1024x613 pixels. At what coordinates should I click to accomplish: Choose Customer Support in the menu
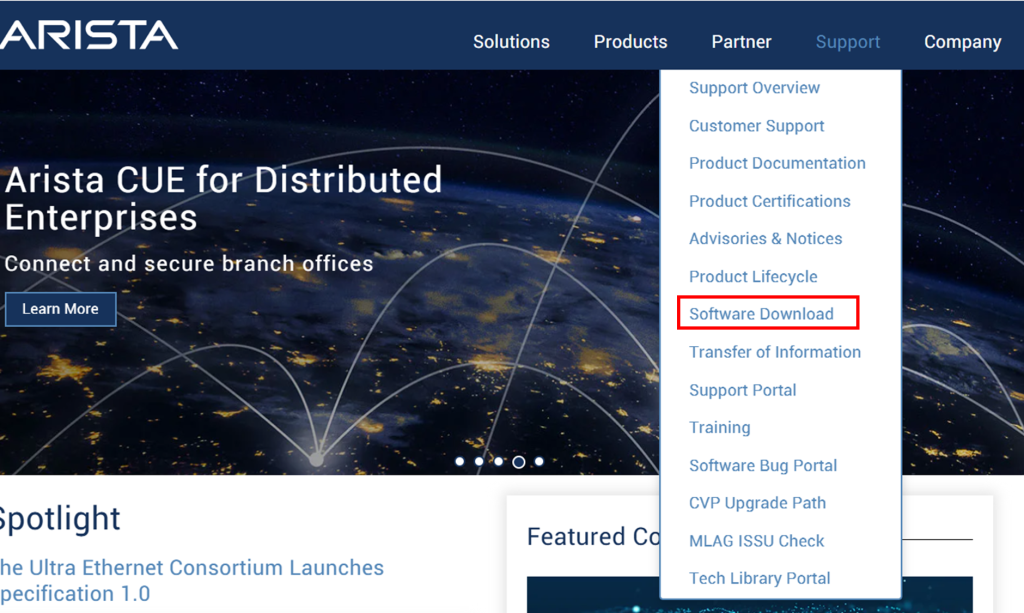756,125
